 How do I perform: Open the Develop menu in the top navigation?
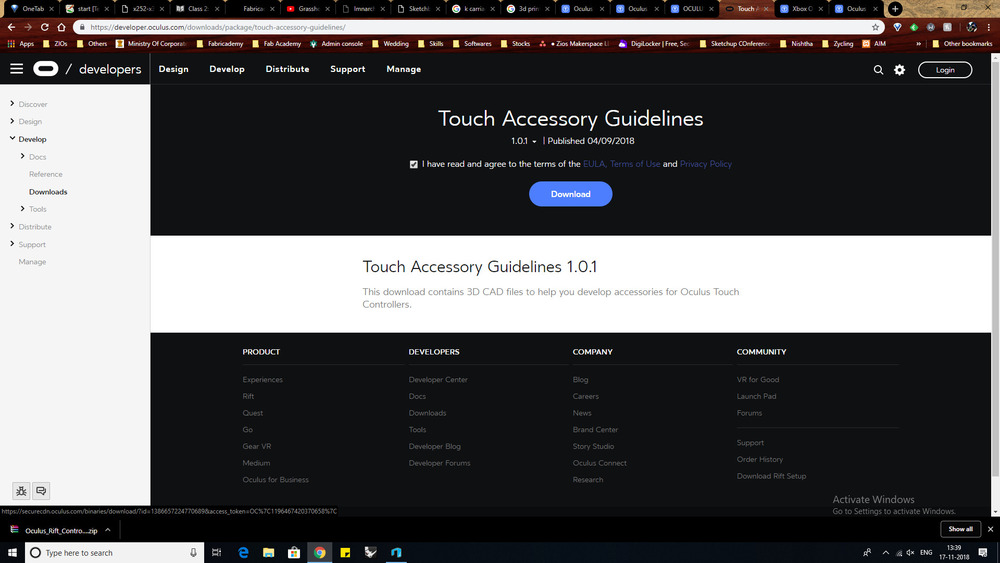click(x=227, y=69)
